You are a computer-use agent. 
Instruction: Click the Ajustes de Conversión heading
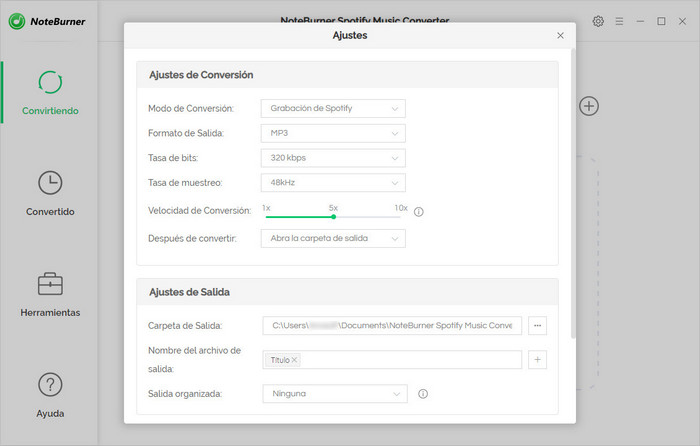coord(201,75)
